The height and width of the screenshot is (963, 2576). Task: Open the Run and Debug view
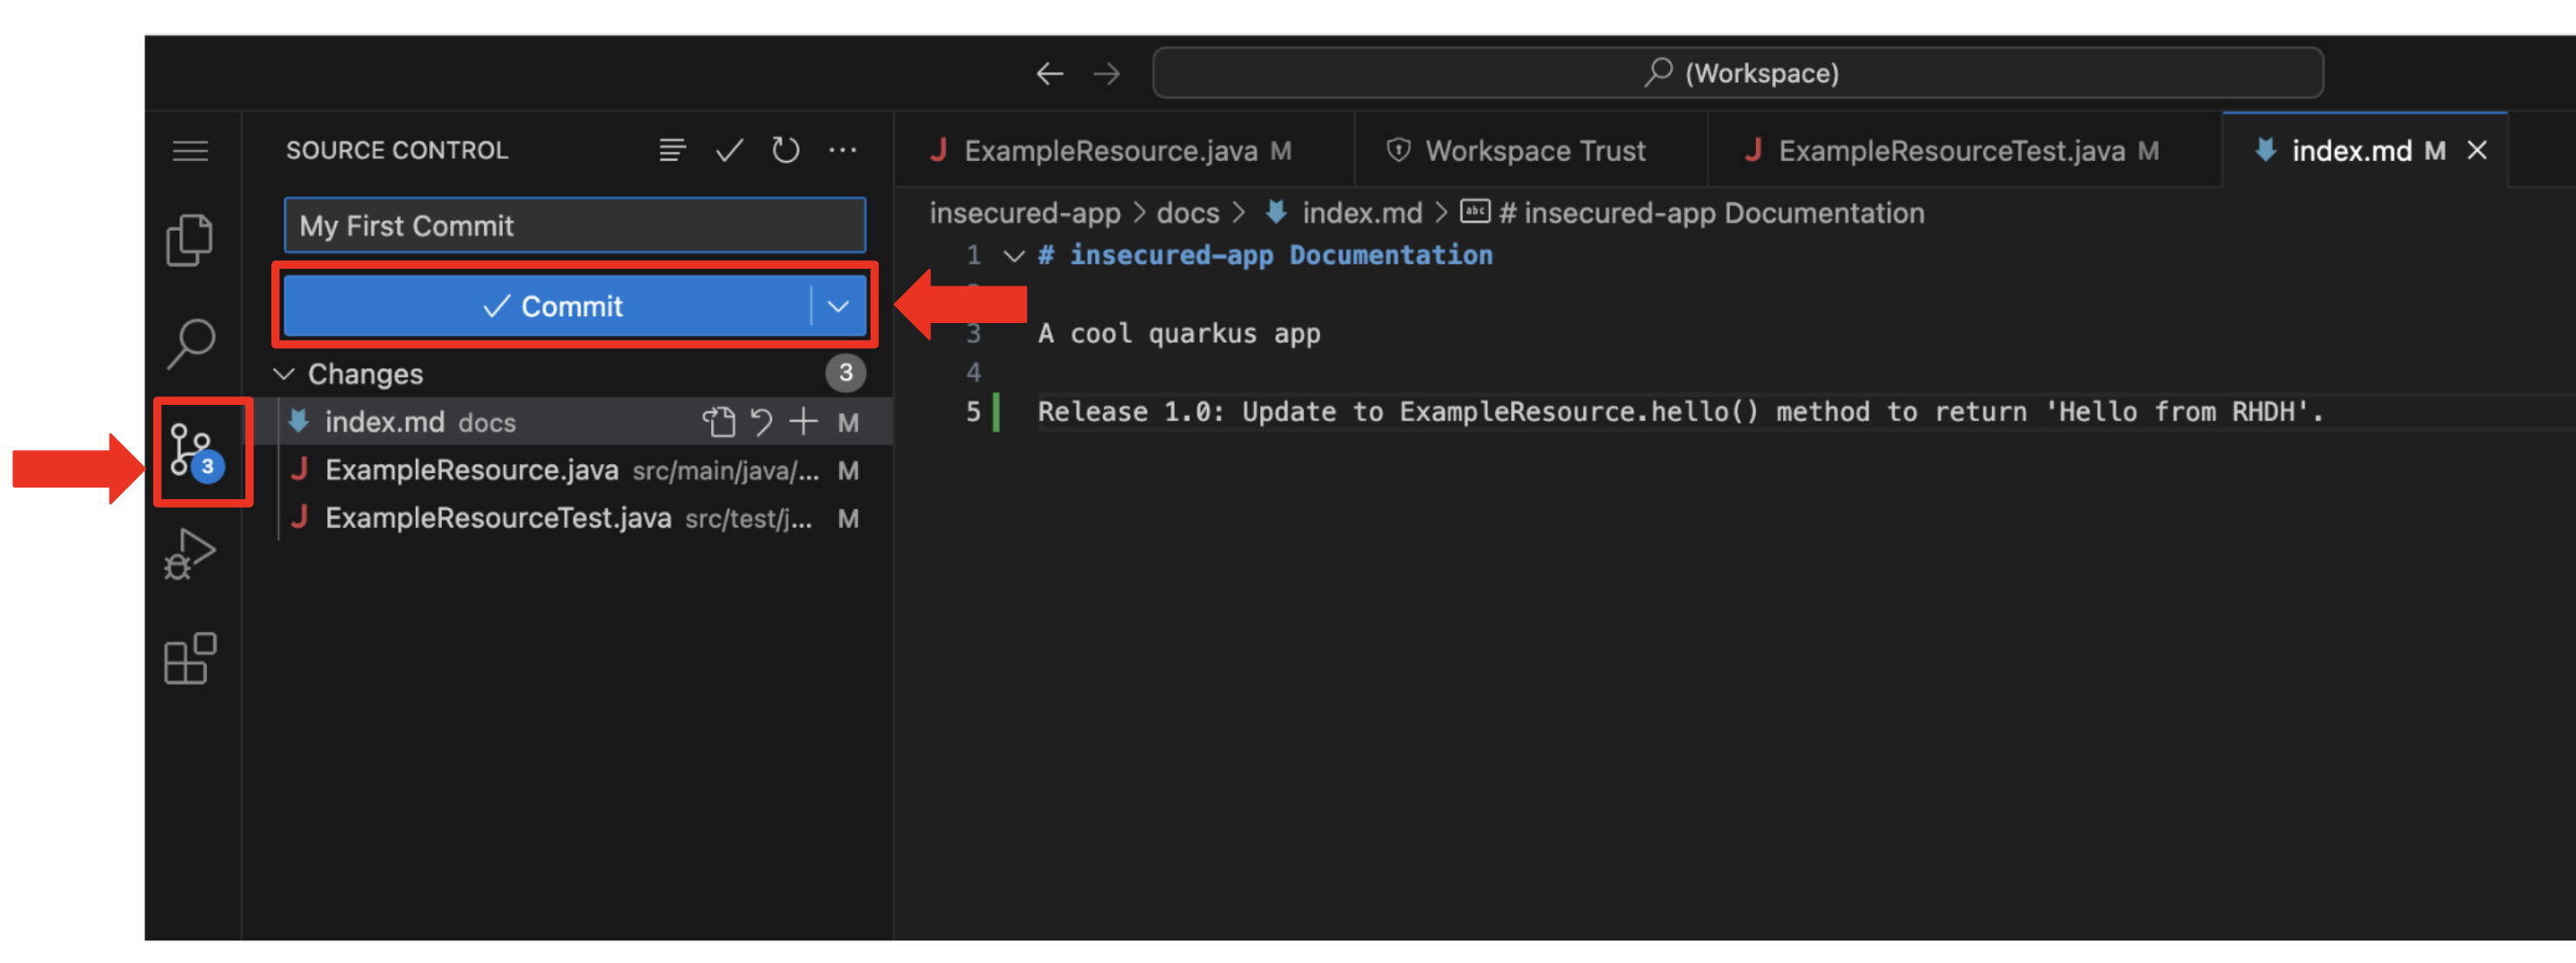tap(190, 554)
